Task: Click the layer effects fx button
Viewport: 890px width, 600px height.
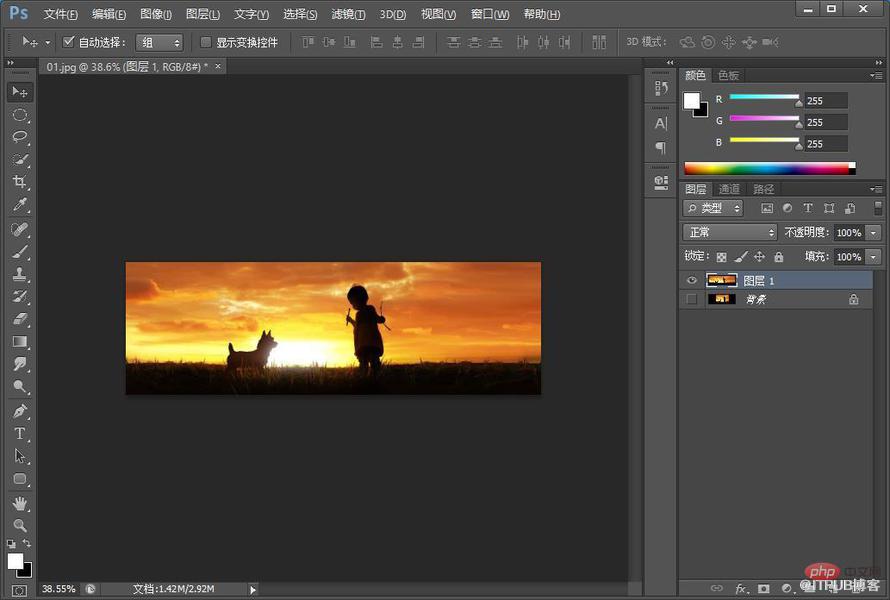Action: click(x=741, y=589)
